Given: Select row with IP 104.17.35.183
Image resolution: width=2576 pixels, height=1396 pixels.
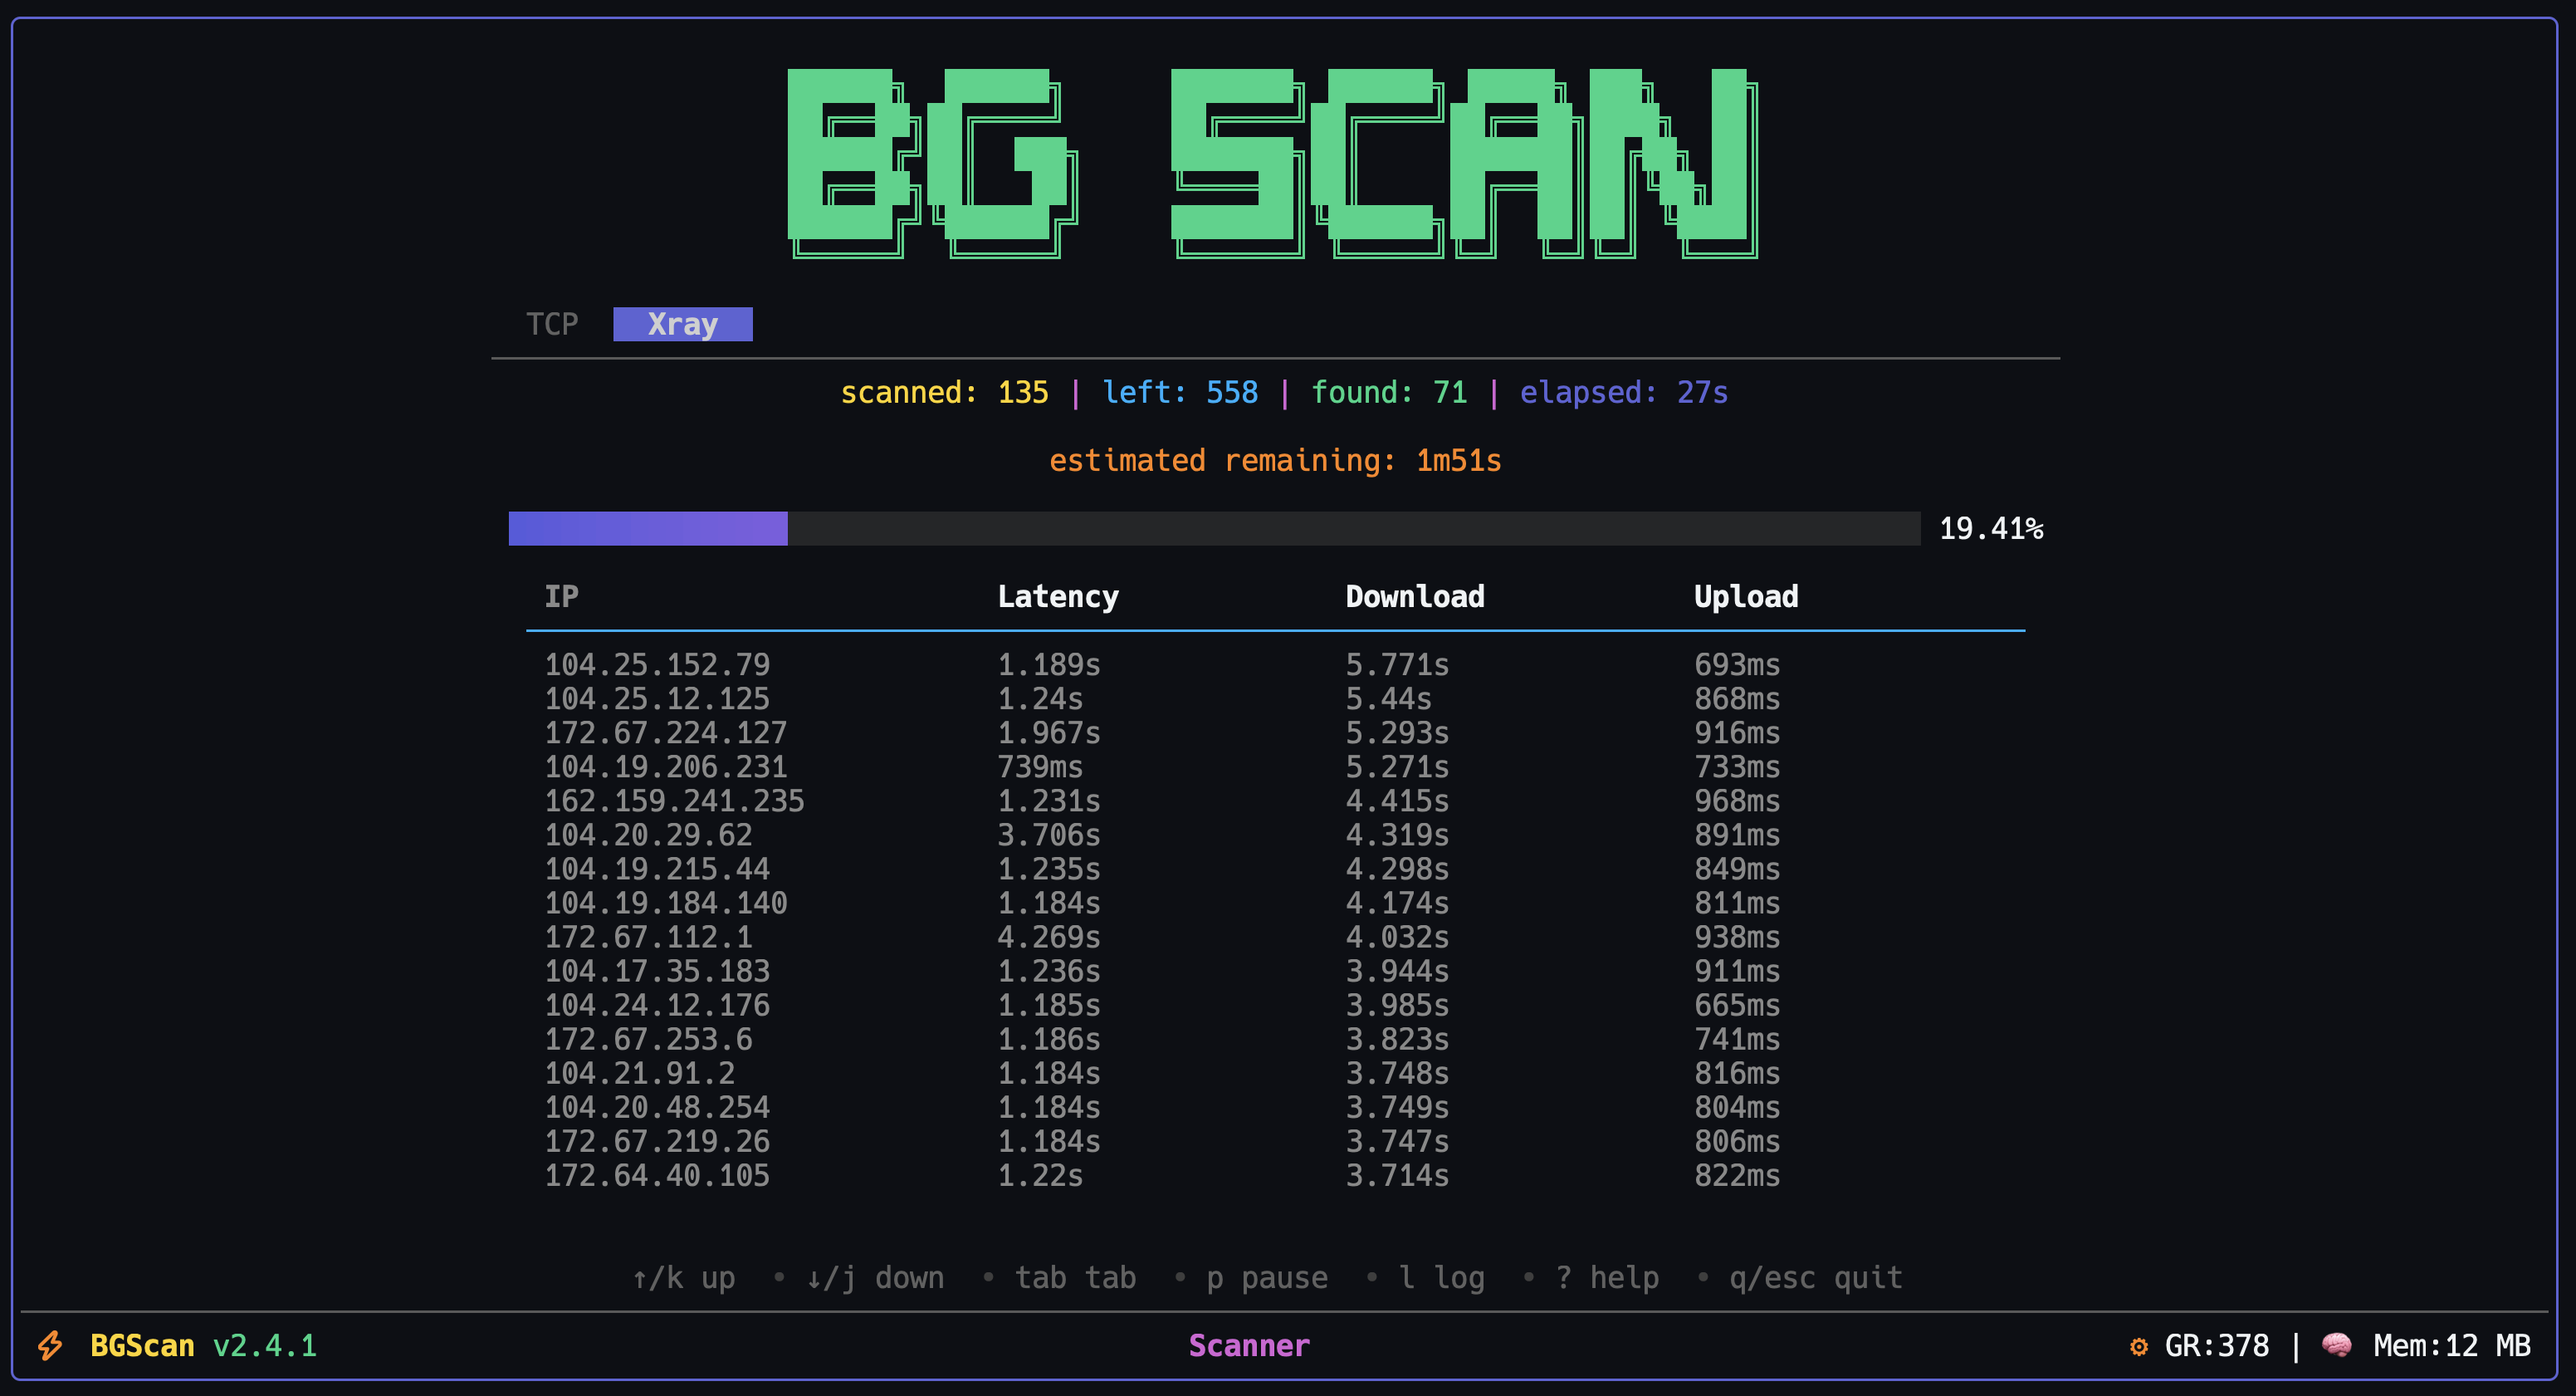Looking at the screenshot, I should (x=1275, y=970).
